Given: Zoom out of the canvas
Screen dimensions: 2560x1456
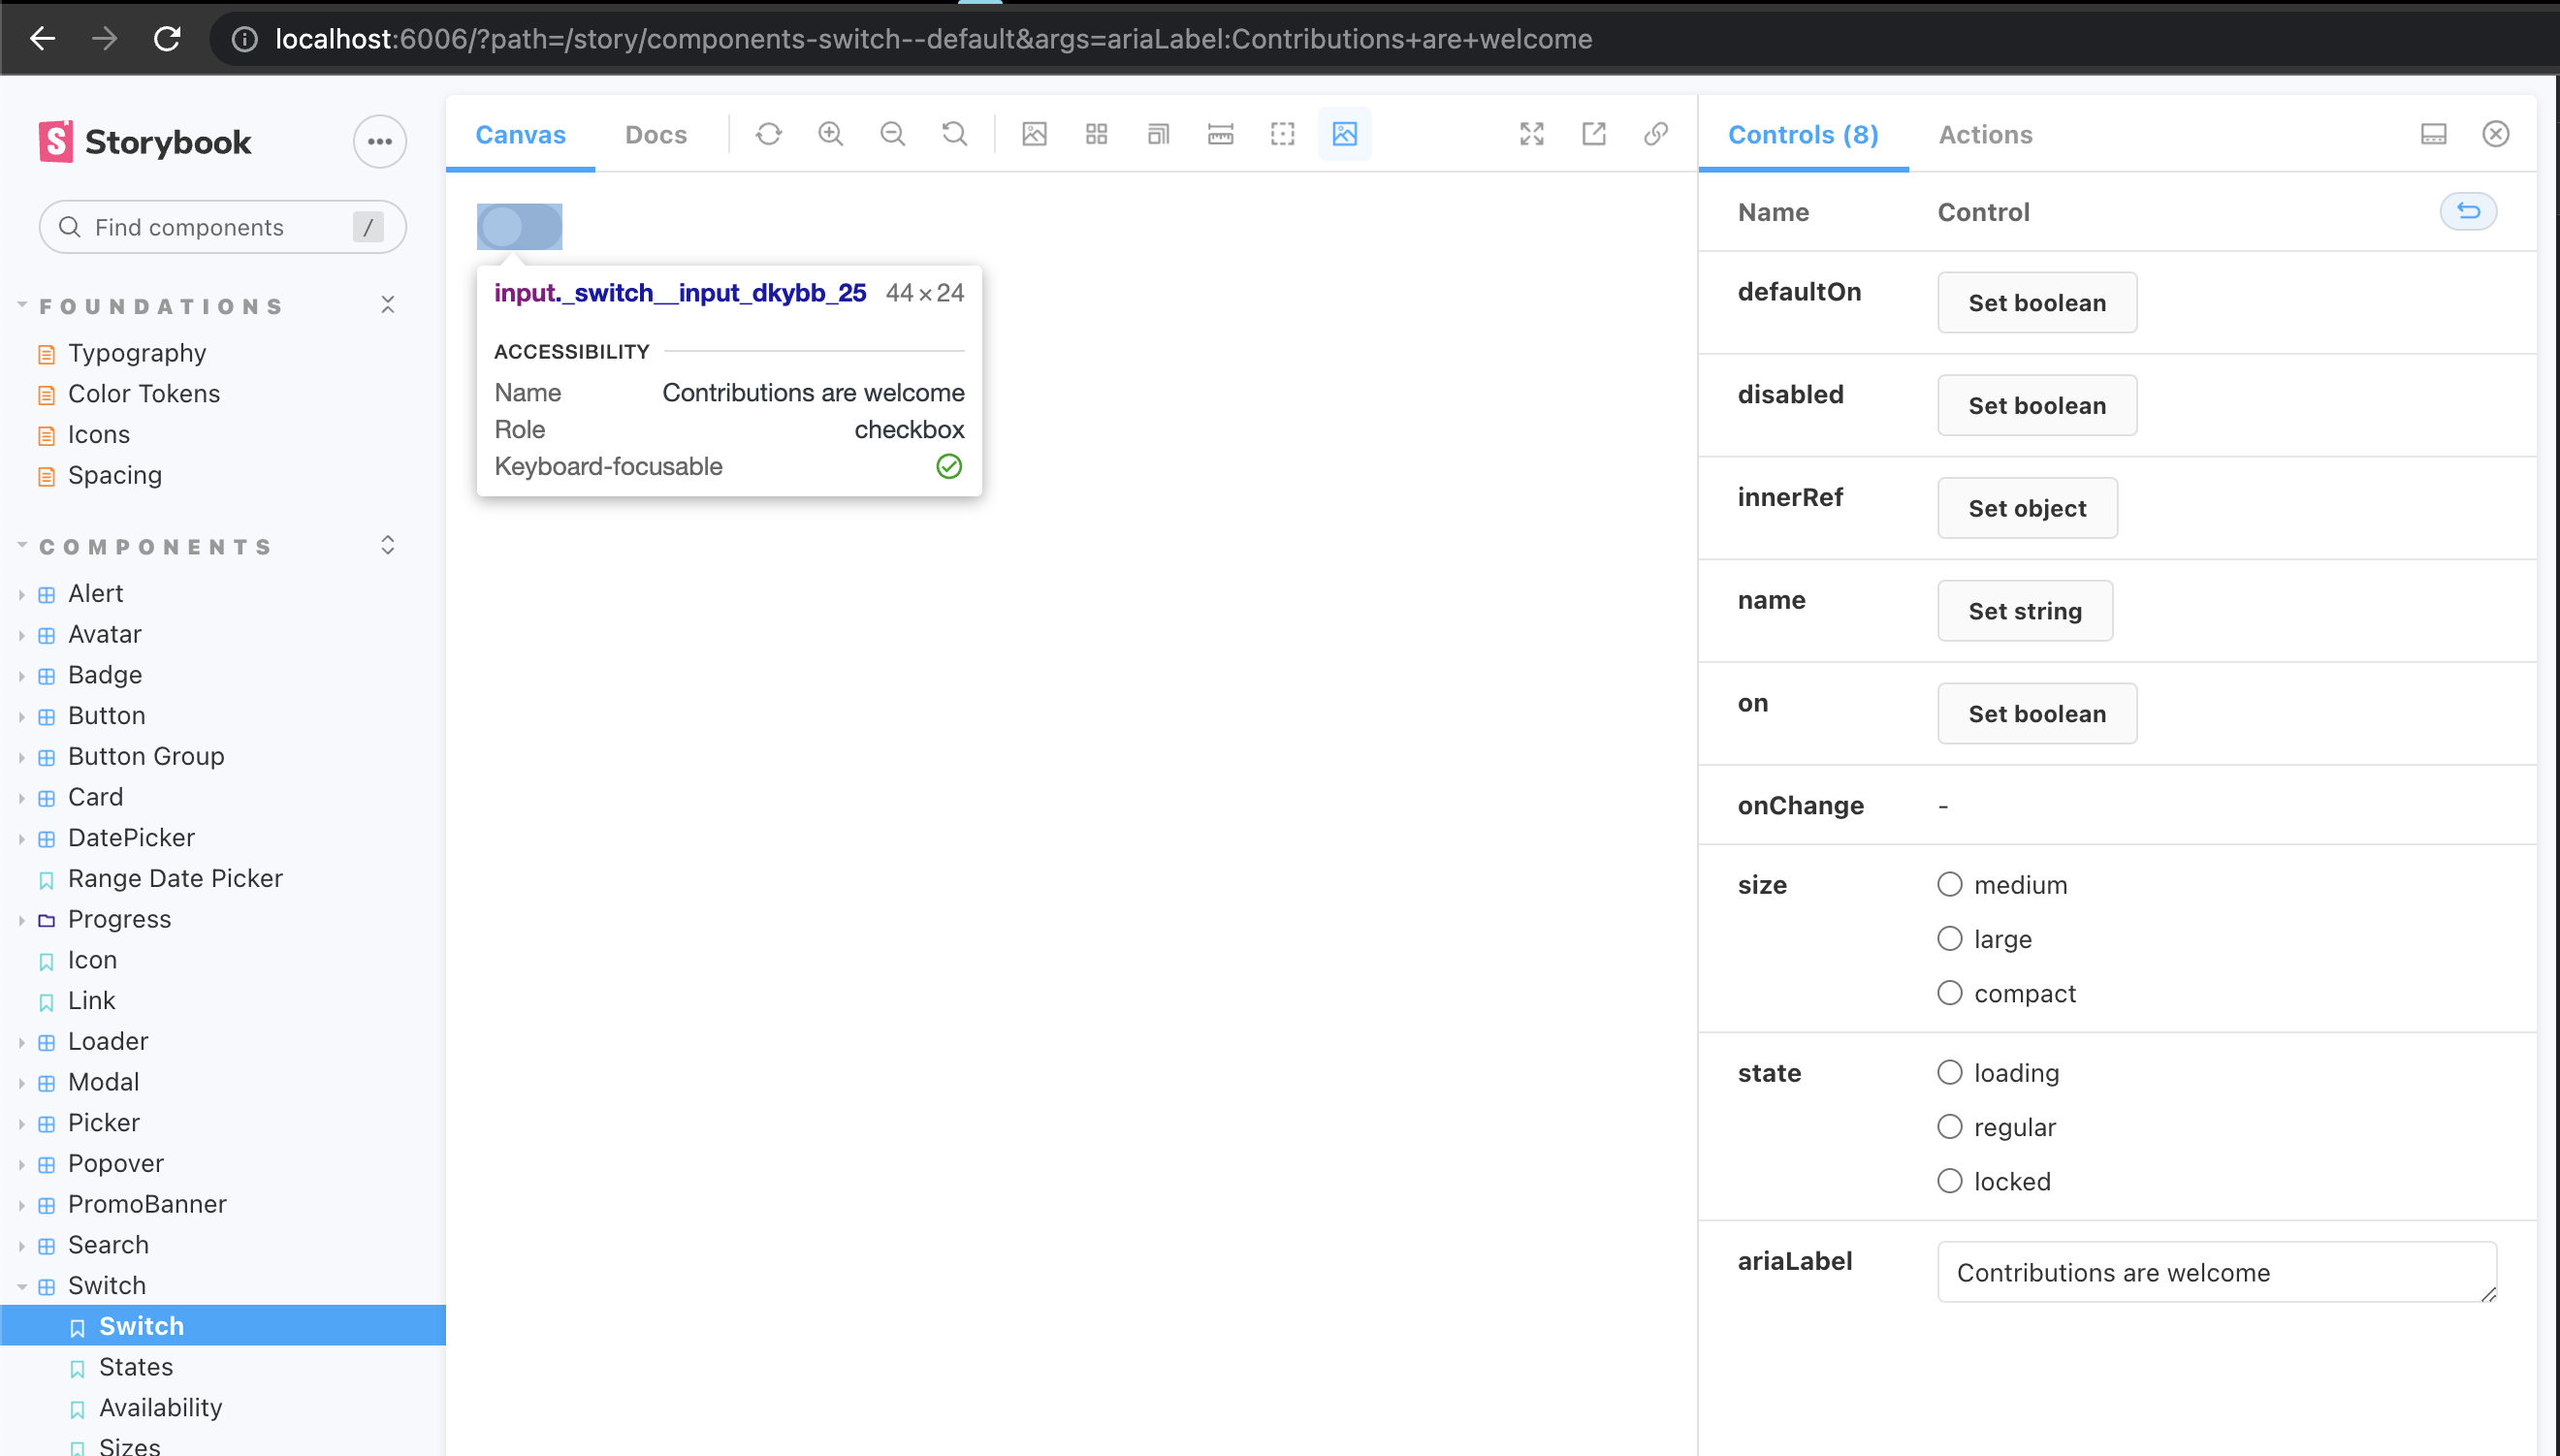Looking at the screenshot, I should [892, 133].
